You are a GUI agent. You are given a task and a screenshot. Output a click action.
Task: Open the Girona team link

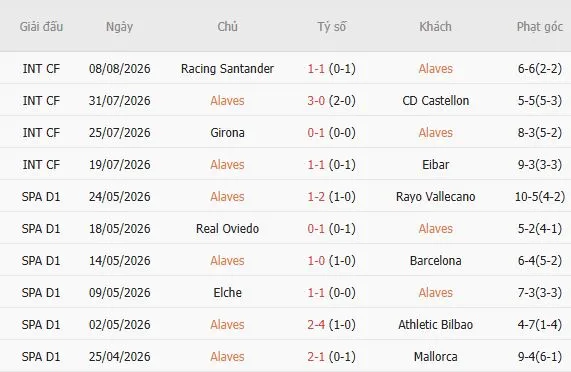tap(227, 133)
